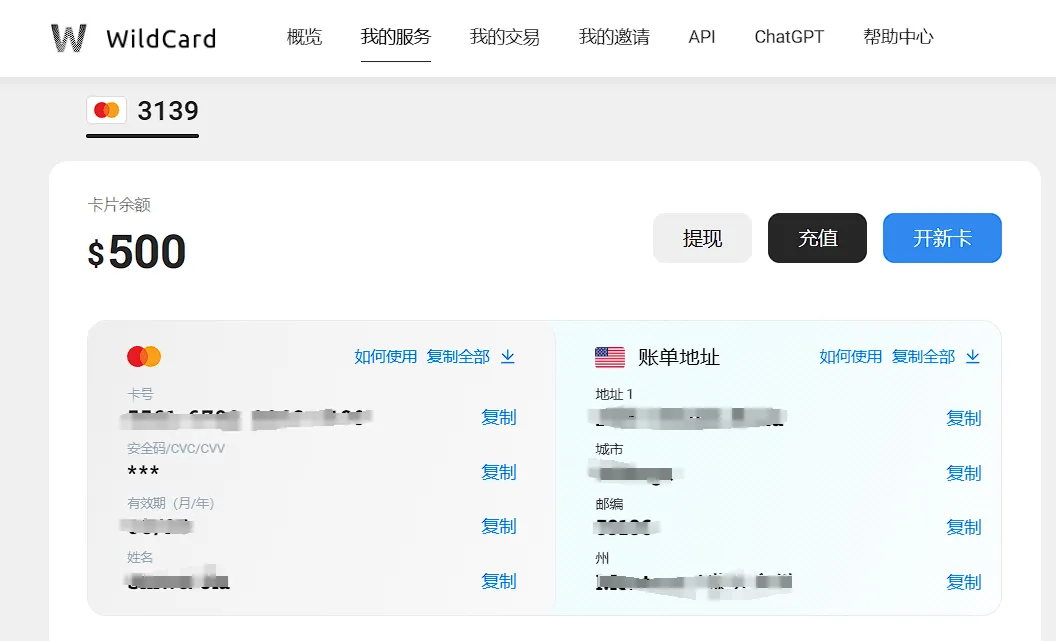Click the download arrow in billing address panel
Screen dimensions: 1056x641
[973, 357]
